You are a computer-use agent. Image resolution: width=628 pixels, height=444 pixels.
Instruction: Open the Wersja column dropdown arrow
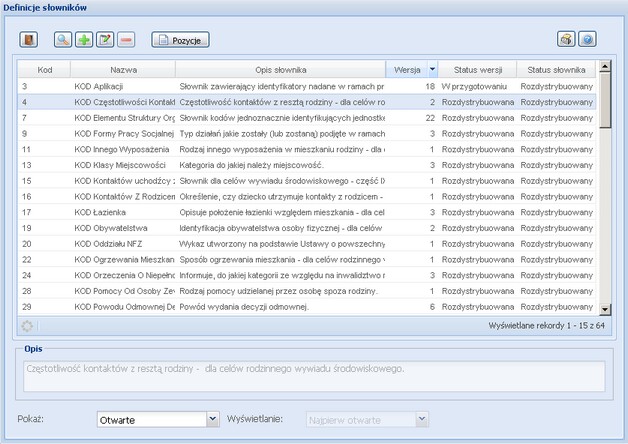(432, 70)
